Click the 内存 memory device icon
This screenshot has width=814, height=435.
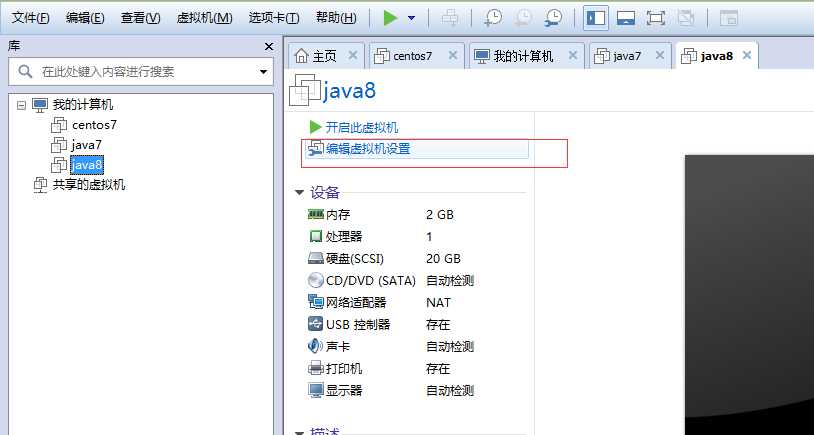coord(316,214)
